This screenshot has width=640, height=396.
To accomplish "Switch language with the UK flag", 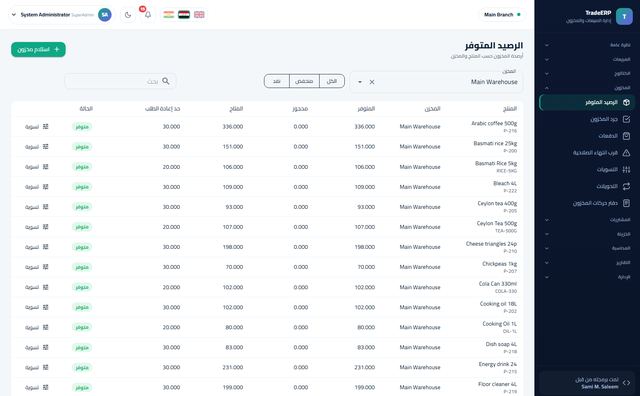I will coord(199,15).
